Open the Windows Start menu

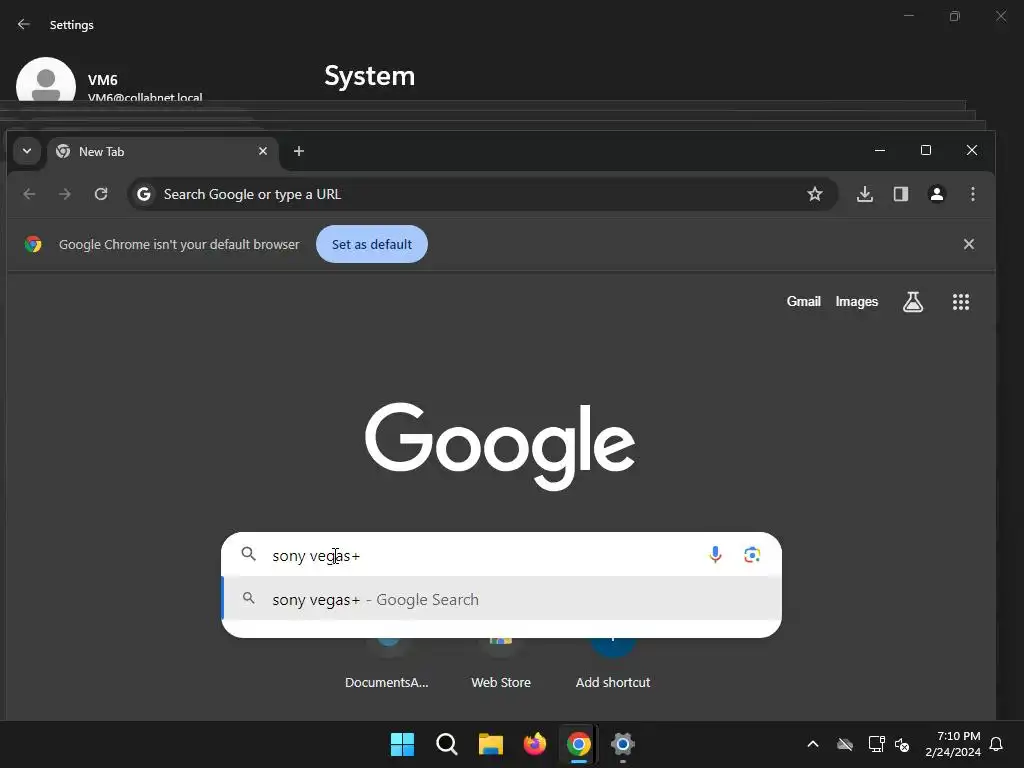point(402,744)
